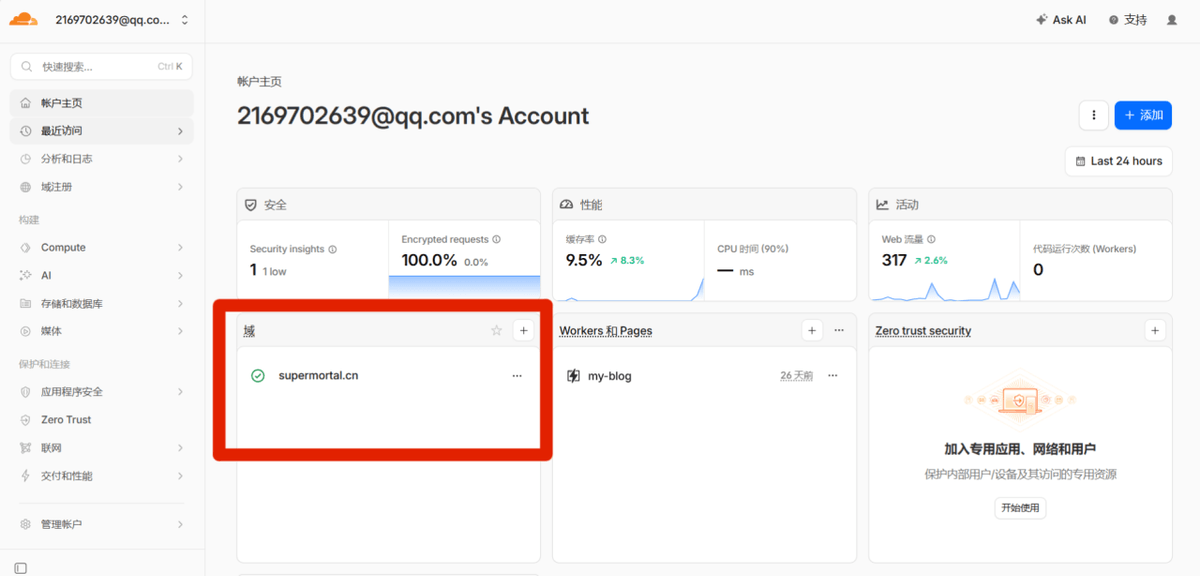Click the Web 流量 sparkline chart
Screen dimensions: 1200x576
[x=946, y=290]
